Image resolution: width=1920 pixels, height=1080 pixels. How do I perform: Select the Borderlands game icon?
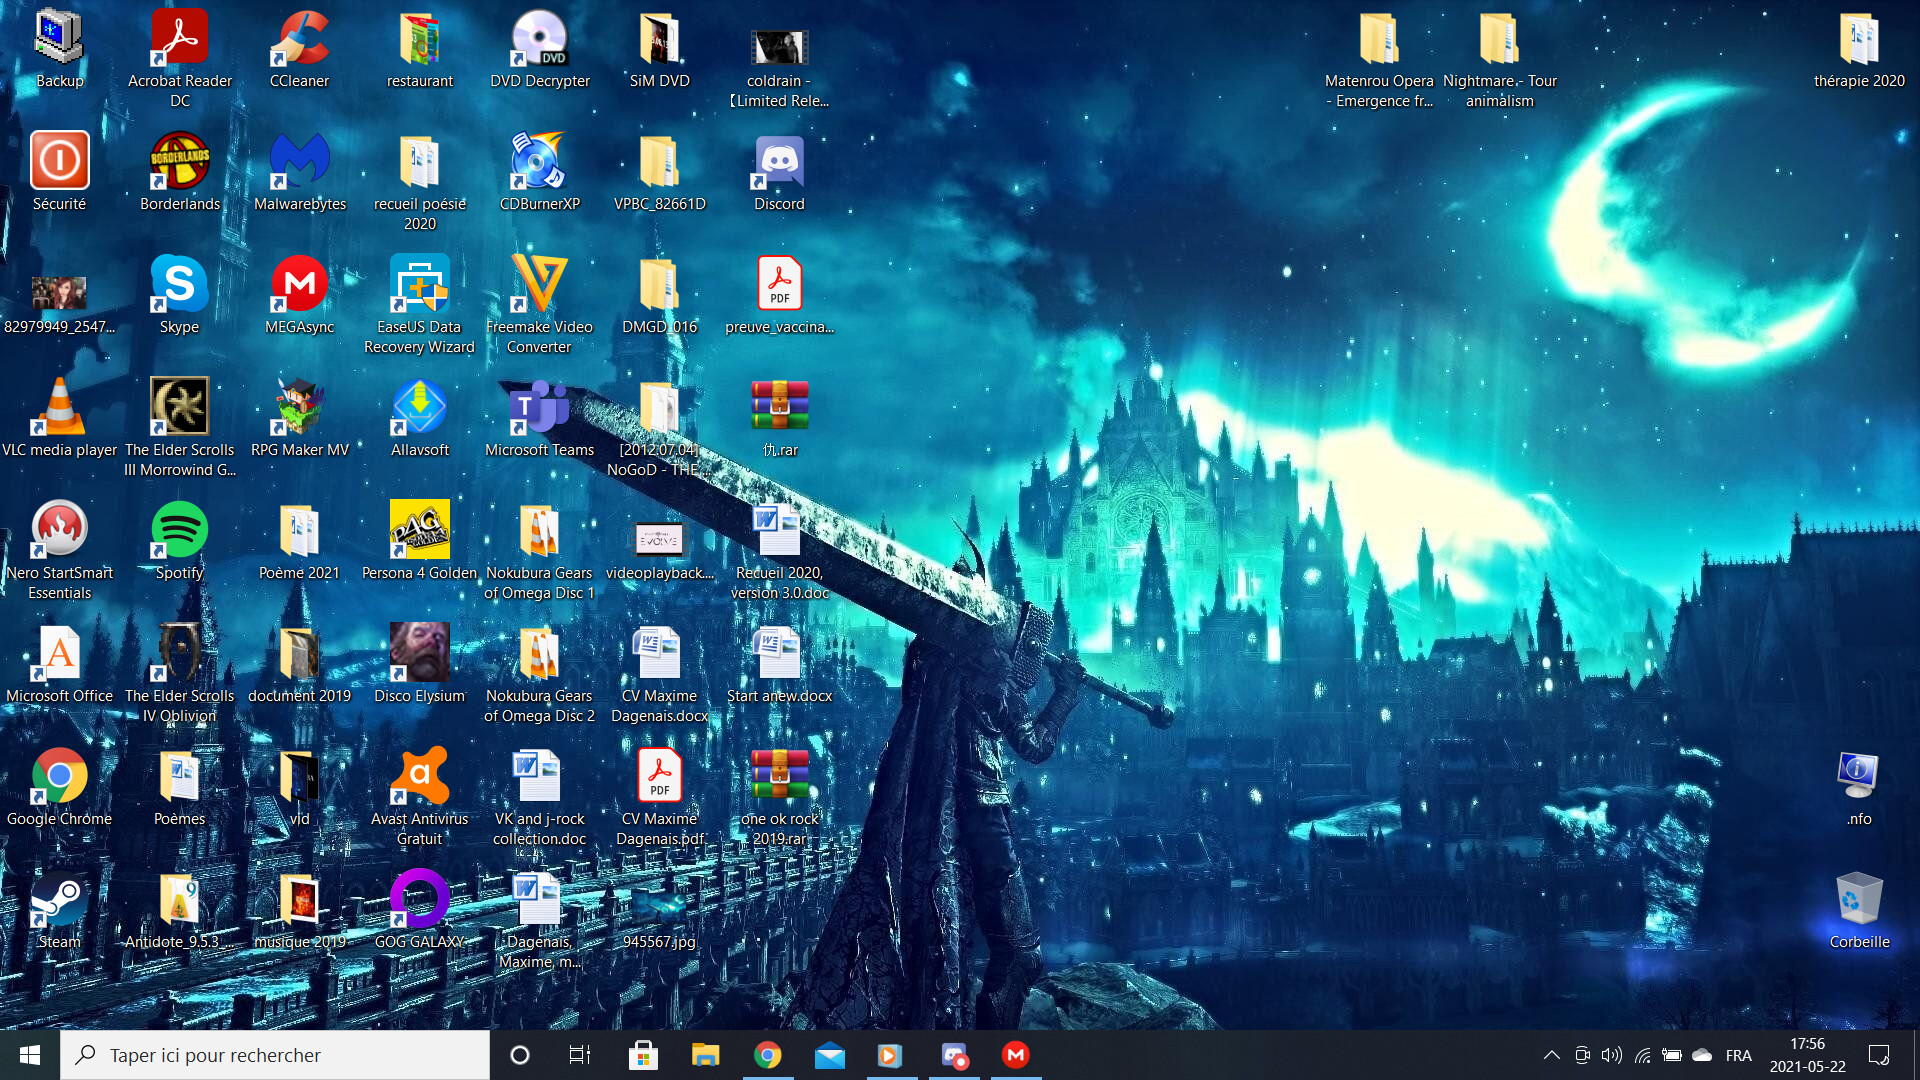click(180, 171)
